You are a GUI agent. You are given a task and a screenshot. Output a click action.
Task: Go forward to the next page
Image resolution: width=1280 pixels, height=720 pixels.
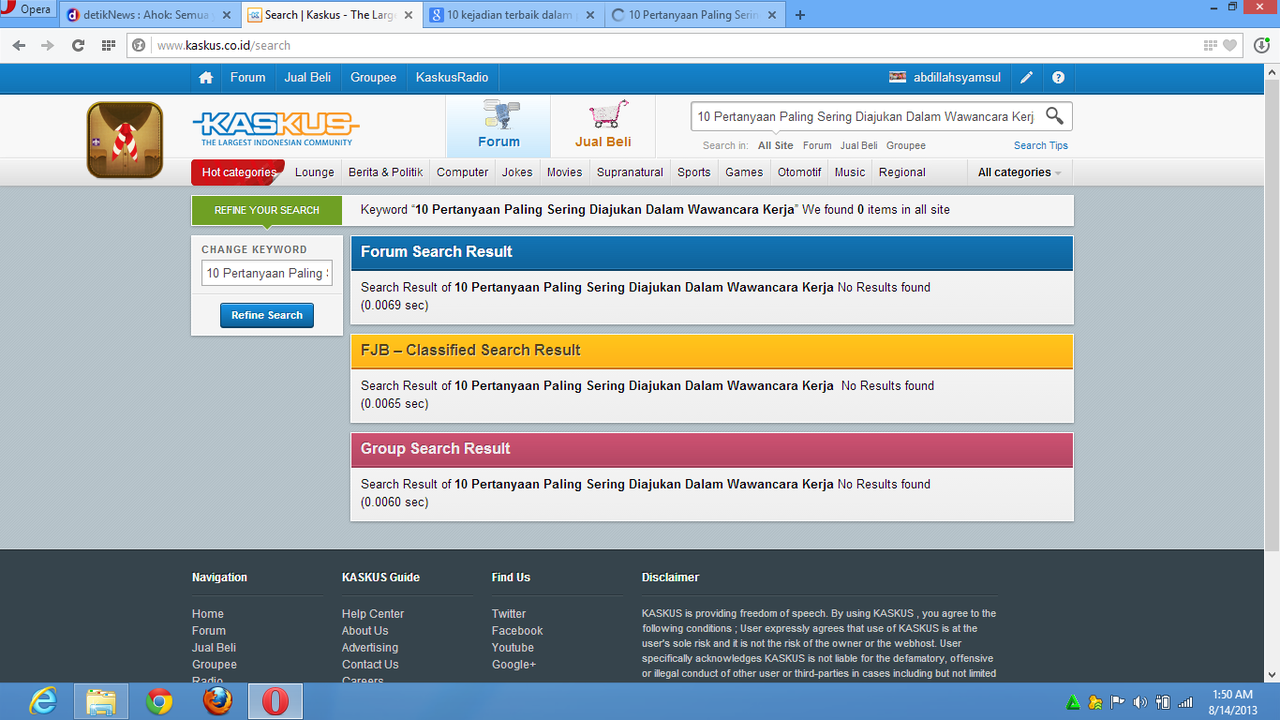47,45
